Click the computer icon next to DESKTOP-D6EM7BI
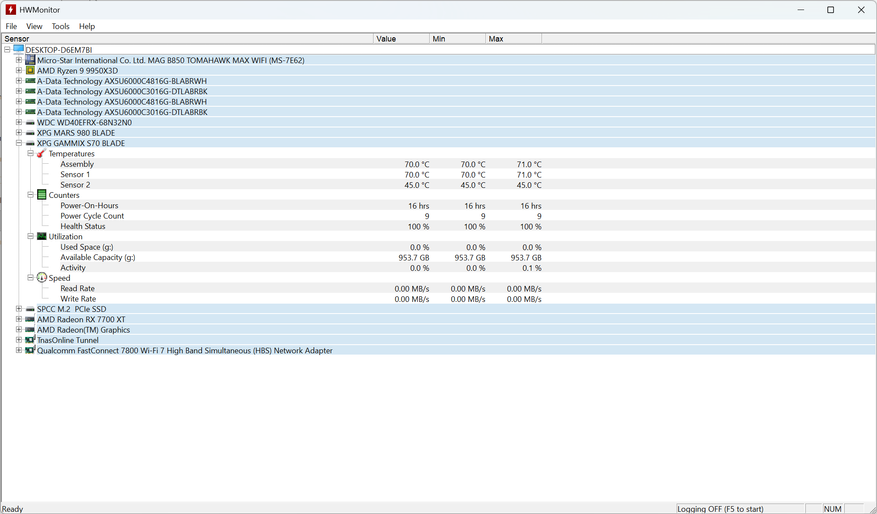 coord(18,49)
